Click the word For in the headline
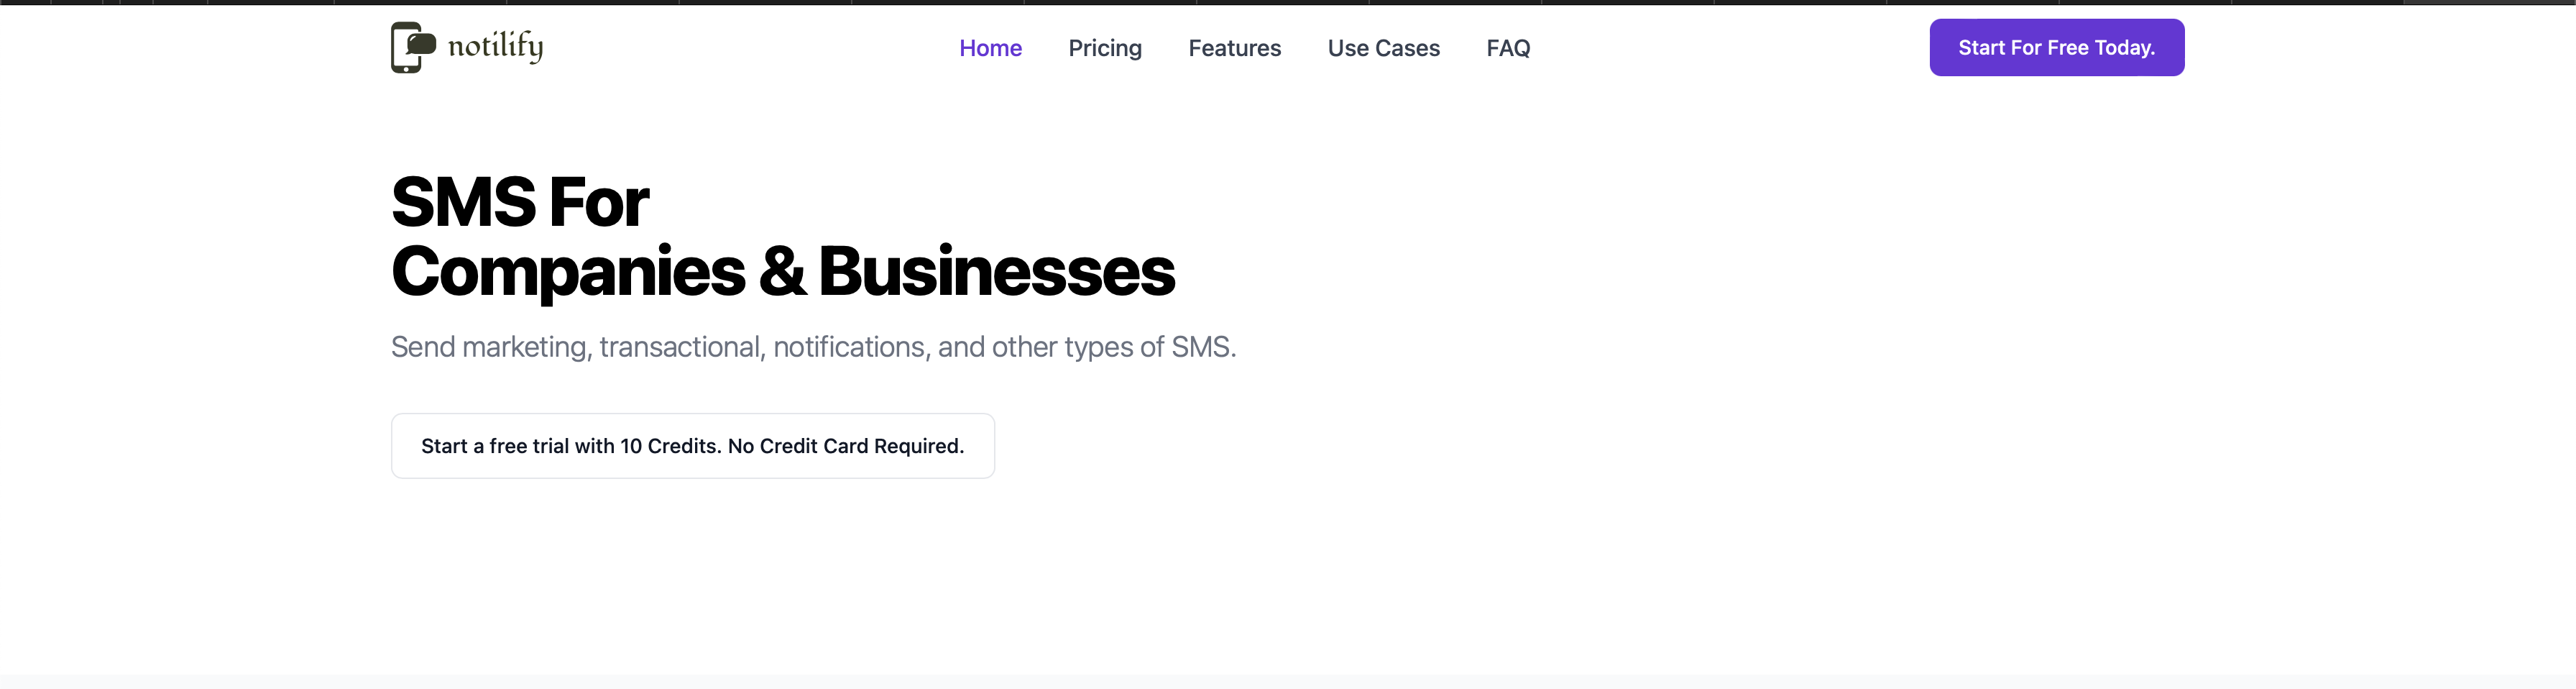 (599, 202)
